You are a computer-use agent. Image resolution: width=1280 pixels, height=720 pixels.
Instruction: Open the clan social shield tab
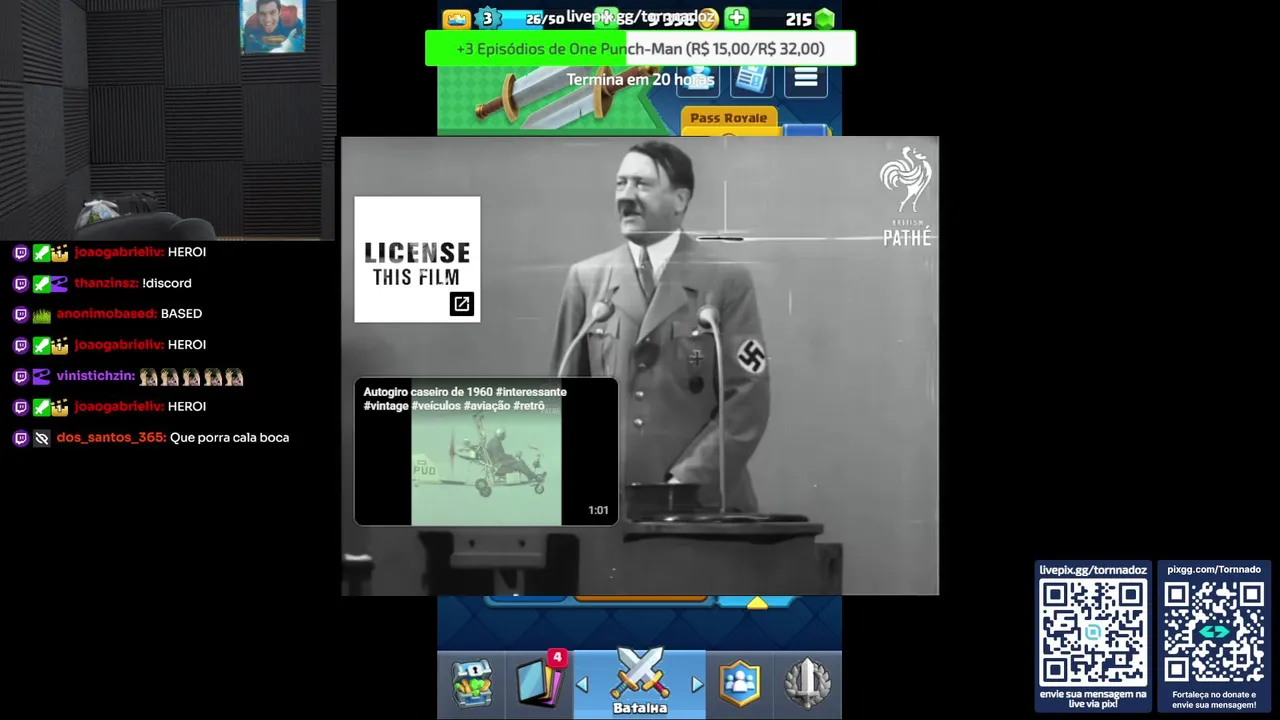[740, 684]
